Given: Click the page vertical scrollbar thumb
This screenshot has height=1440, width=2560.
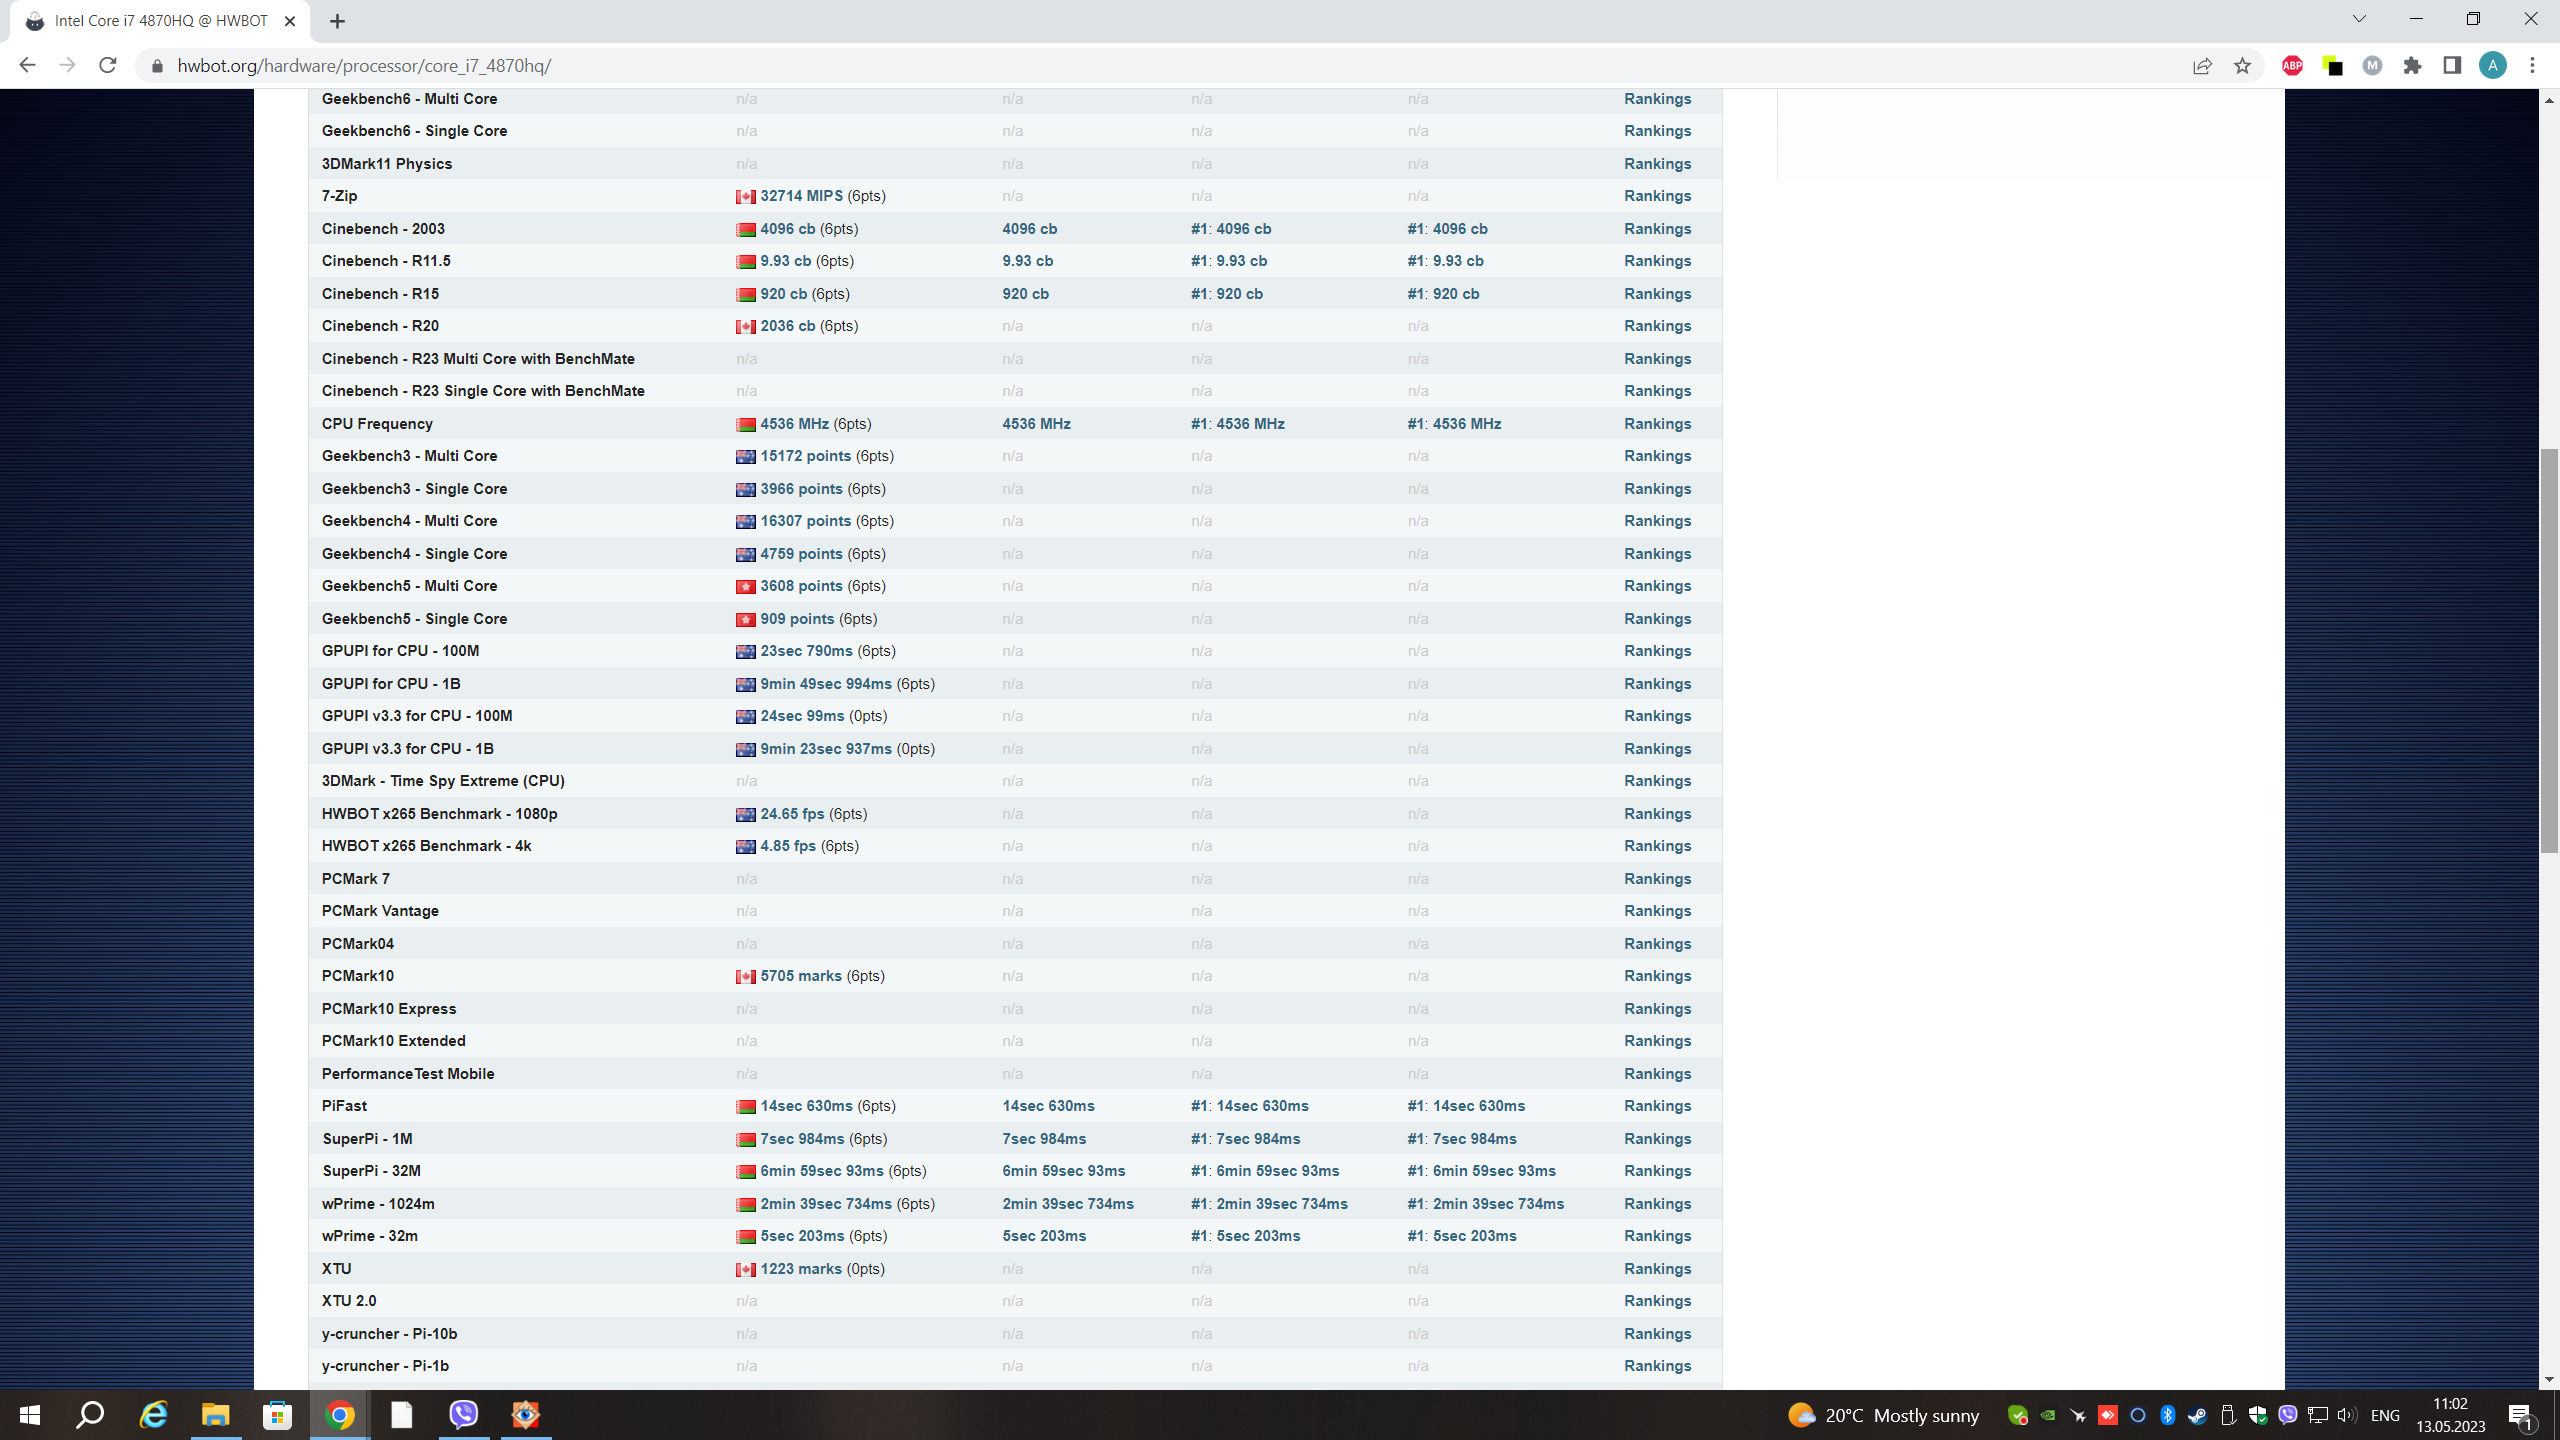Looking at the screenshot, I should pos(2549,650).
